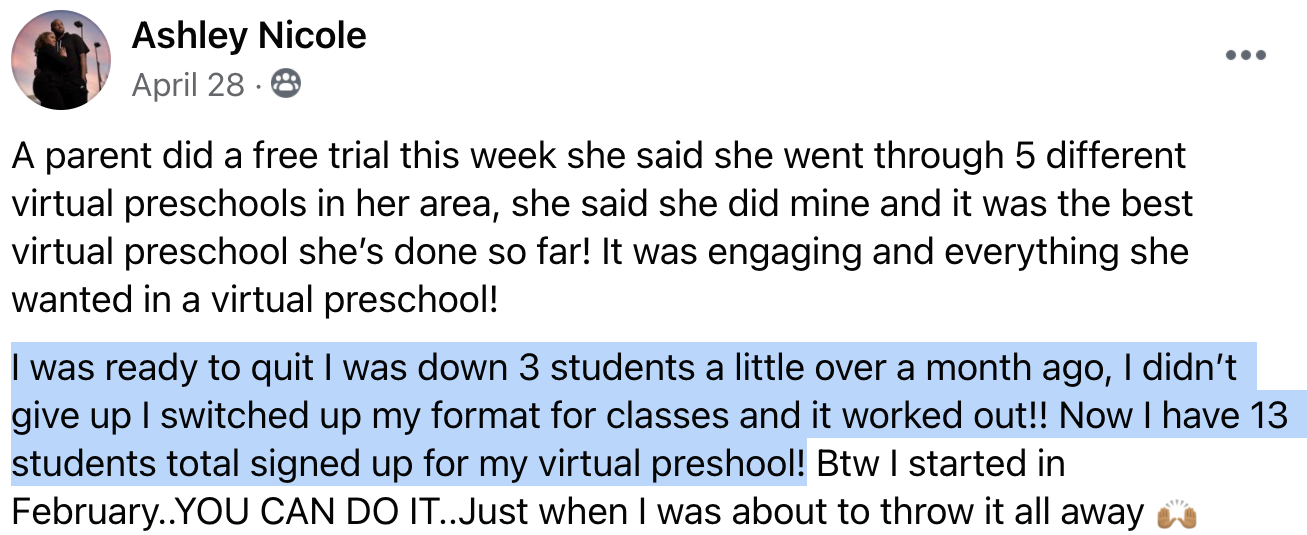Open Ashley Nicole's profile picture
Image resolution: width=1307 pixels, height=535 pixels.
tap(61, 60)
